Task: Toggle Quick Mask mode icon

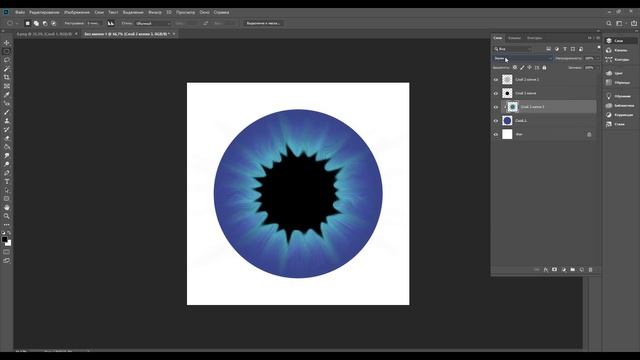Action: (x=7, y=252)
